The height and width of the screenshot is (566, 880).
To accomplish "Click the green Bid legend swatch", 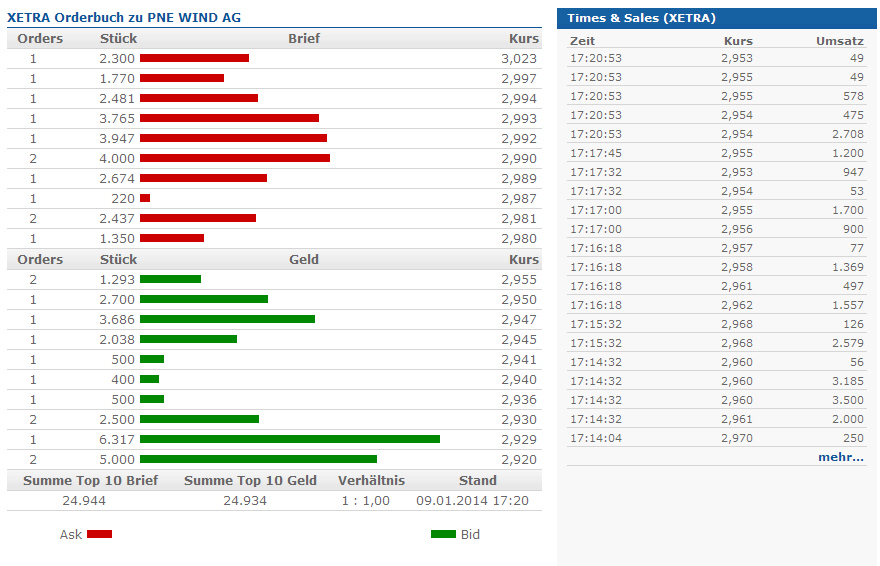I will [x=443, y=534].
